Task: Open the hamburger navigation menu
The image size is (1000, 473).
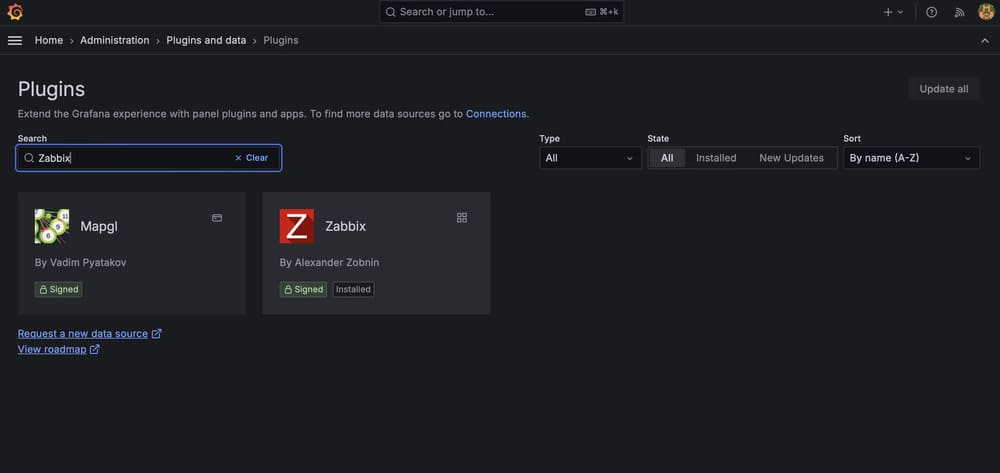Action: tap(15, 40)
